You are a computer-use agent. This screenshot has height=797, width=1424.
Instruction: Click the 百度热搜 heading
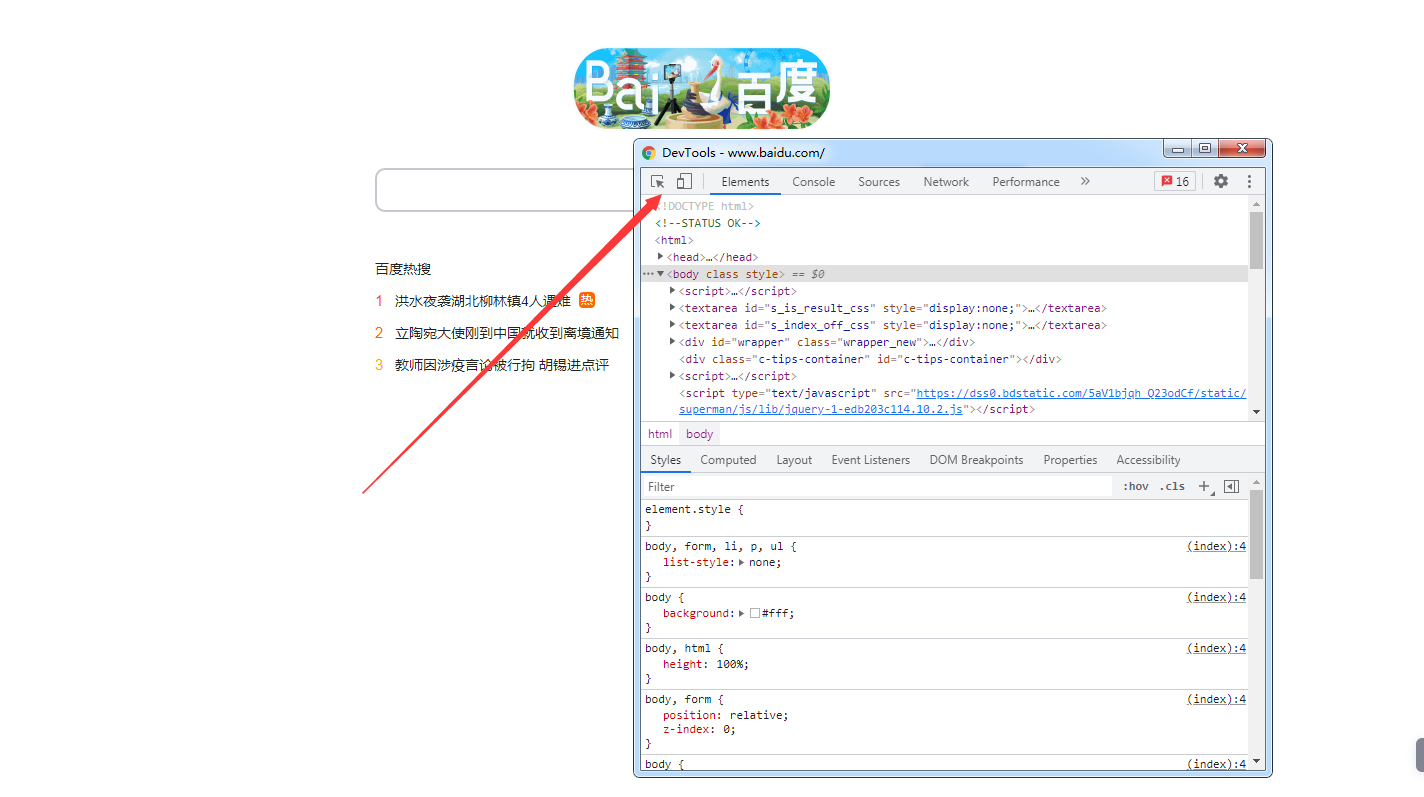tap(403, 269)
